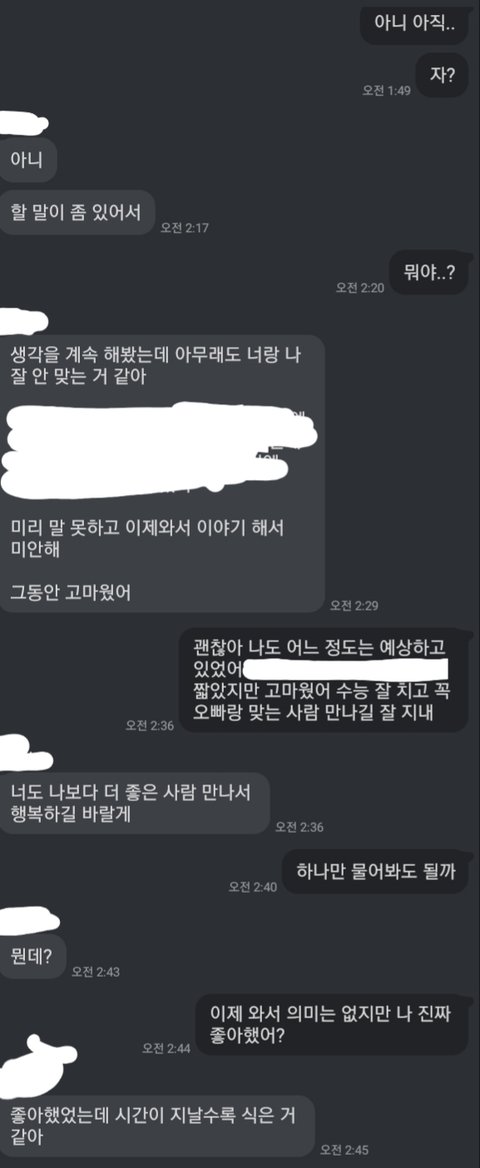Click the 오전 2:29 timestamp

pyautogui.click(x=354, y=606)
